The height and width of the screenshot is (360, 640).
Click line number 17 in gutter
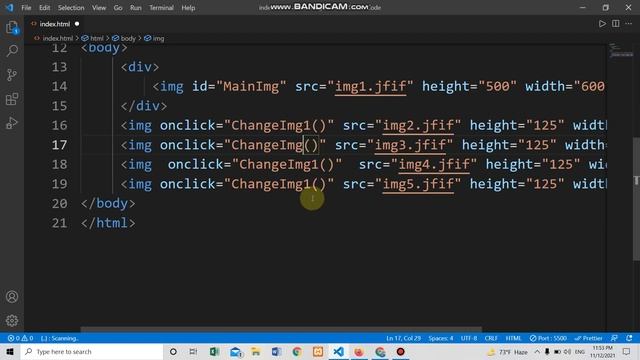tap(59, 145)
